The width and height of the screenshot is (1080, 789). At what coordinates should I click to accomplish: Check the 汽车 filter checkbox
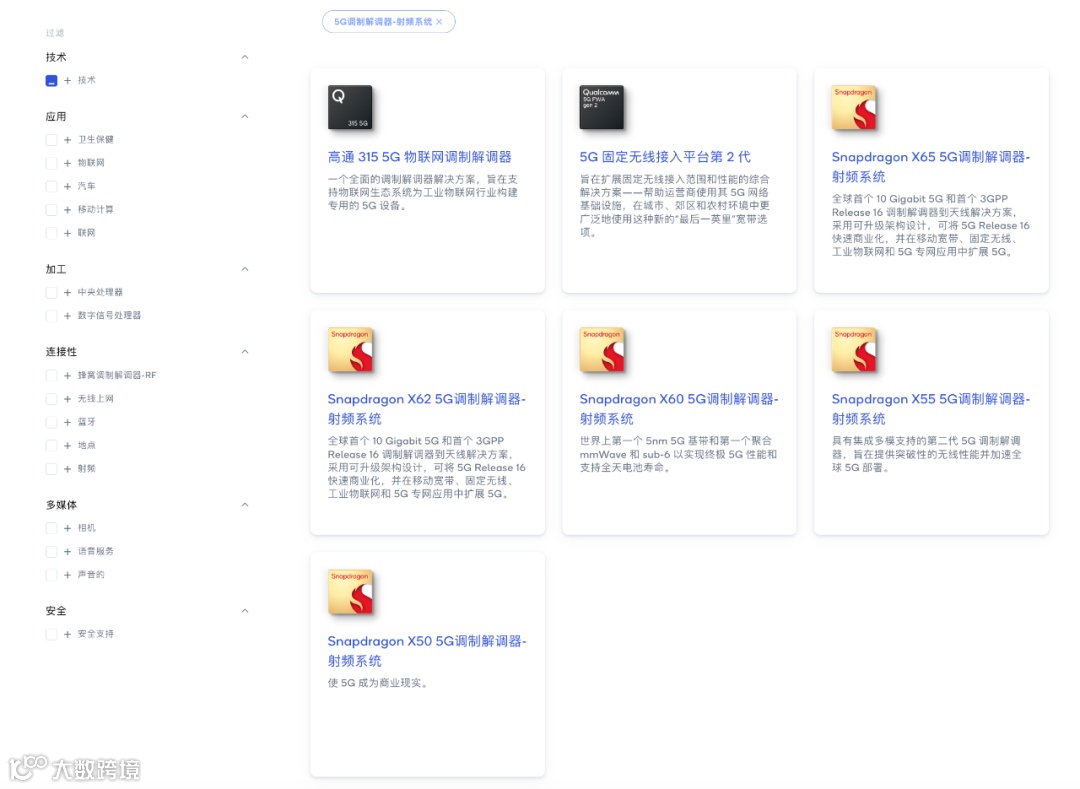pos(51,187)
